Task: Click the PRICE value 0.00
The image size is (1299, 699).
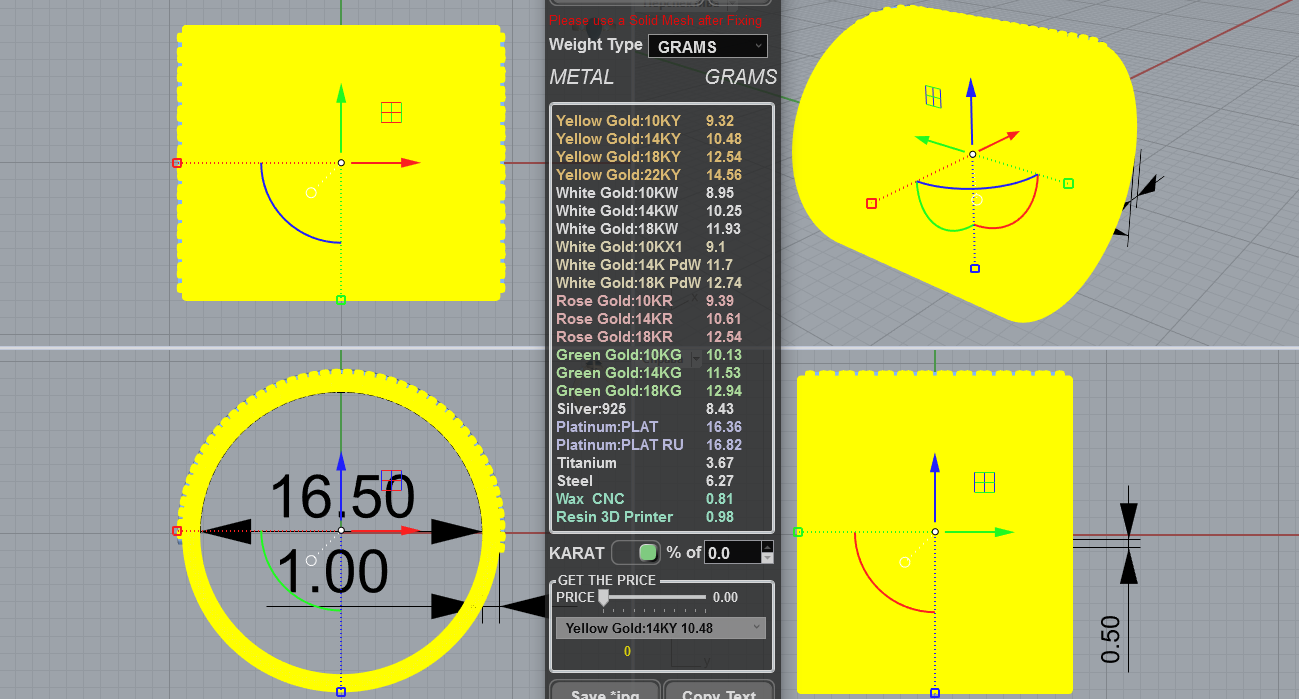Action: (725, 597)
